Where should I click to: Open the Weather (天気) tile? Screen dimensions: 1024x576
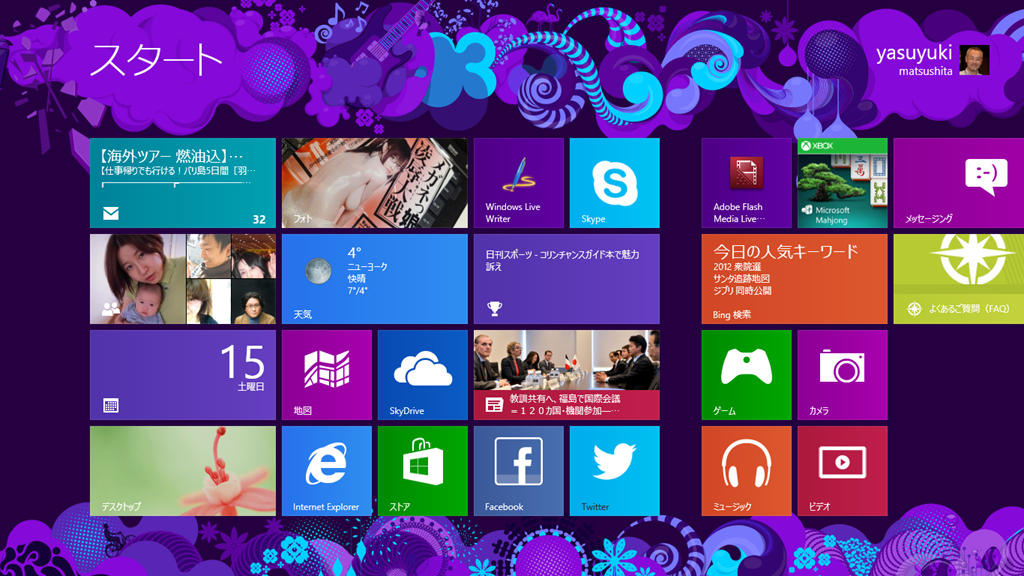point(375,279)
